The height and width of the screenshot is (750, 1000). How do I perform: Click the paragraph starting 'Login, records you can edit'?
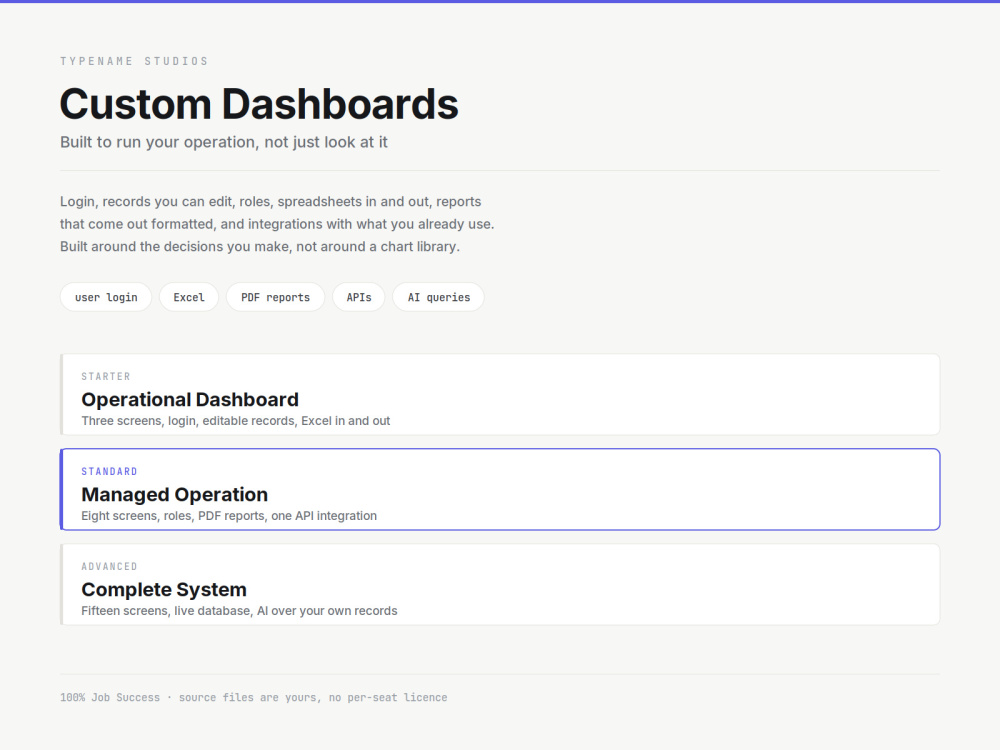[277, 224]
